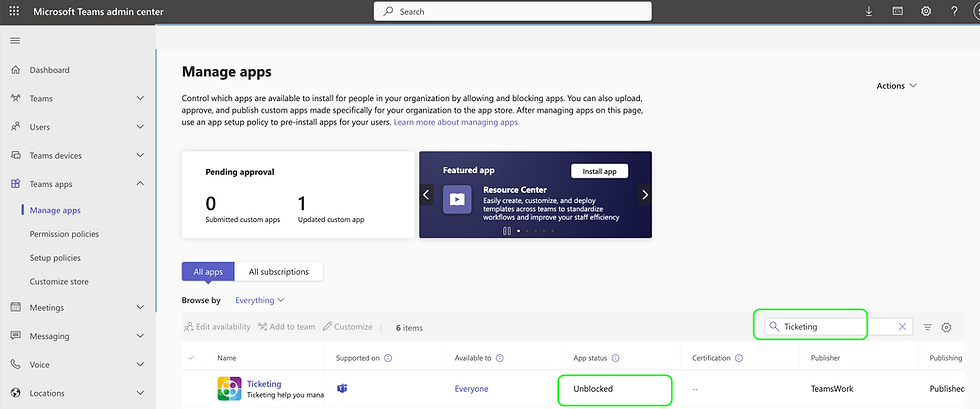Viewport: 980px width, 409px height.
Task: Expand the Users sidebar section
Action: point(140,127)
